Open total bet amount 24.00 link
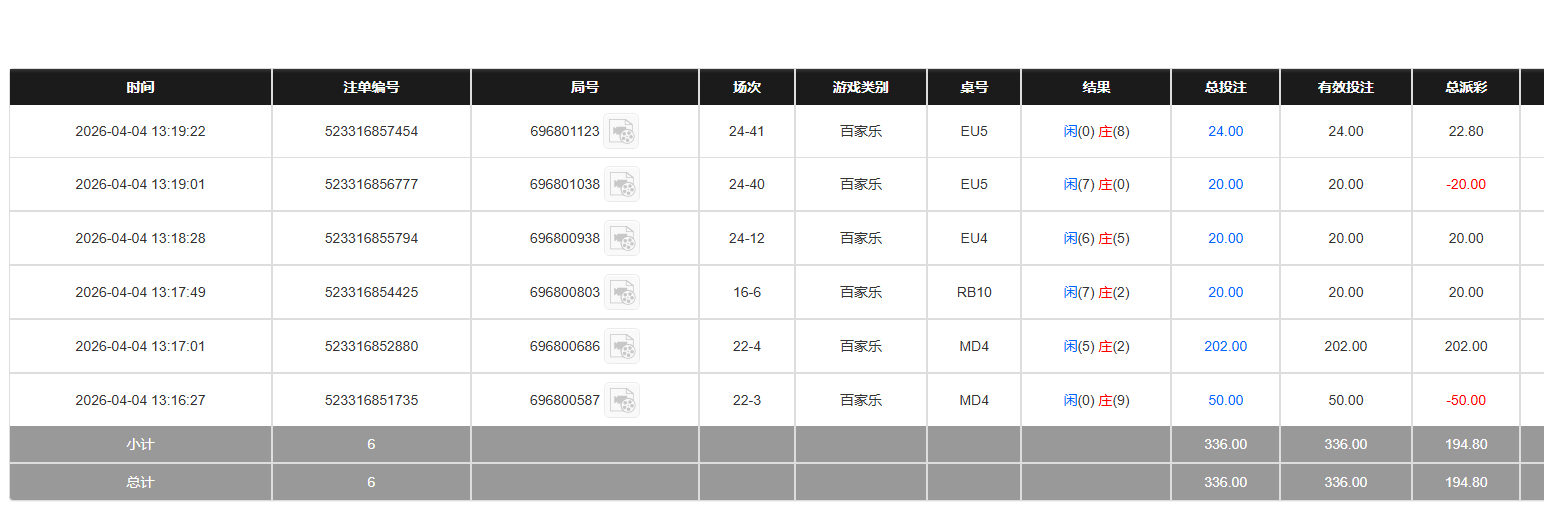 (1225, 131)
